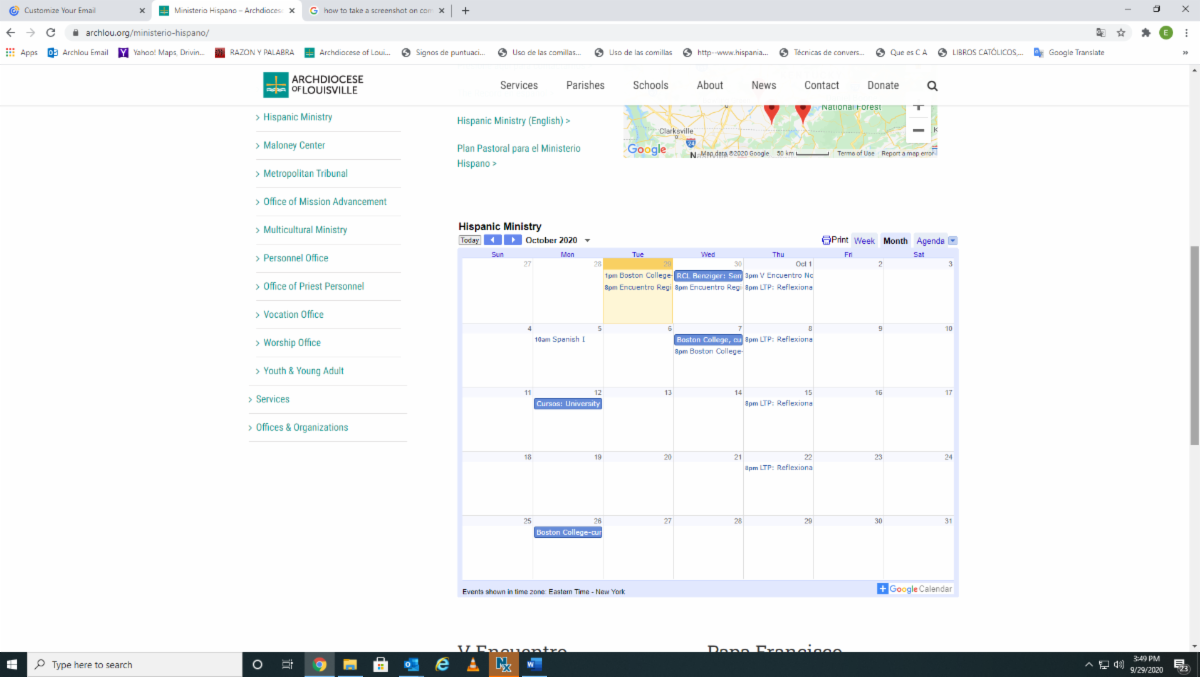Bookmark this page with star icon

pos(1121,32)
